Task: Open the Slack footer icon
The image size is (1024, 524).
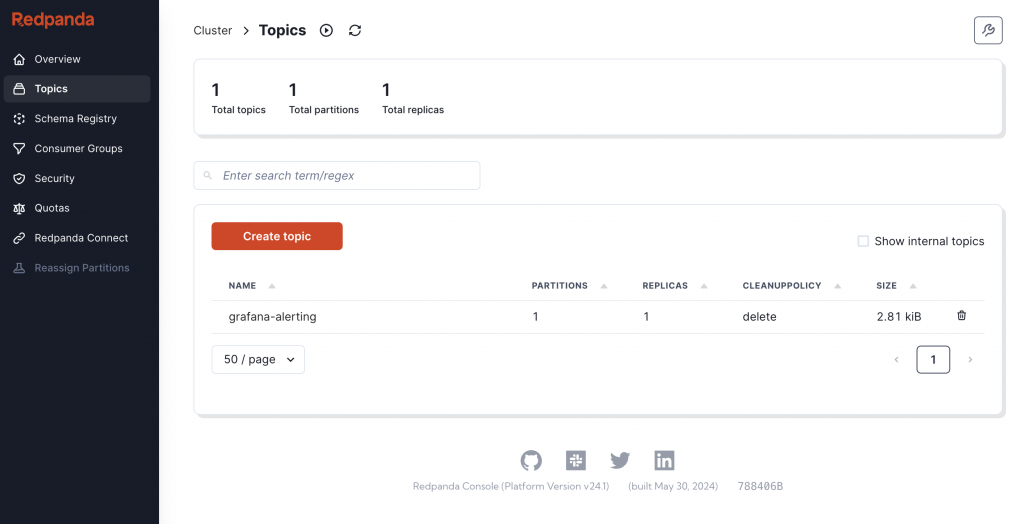Action: coord(575,460)
